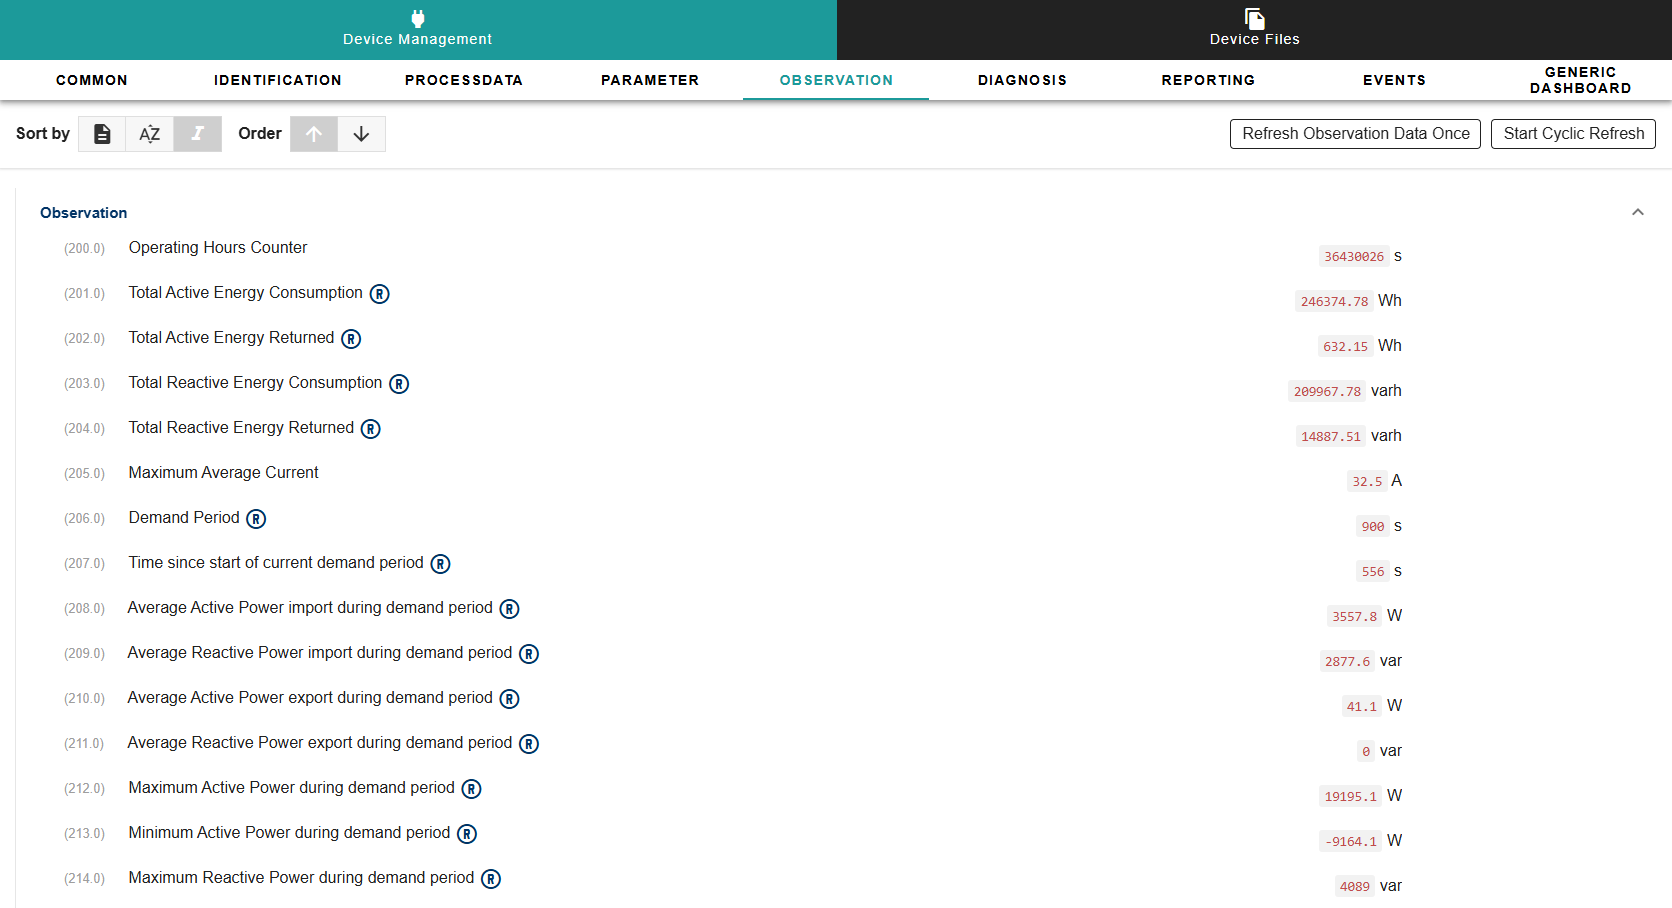The height and width of the screenshot is (908, 1672).
Task: Set ascending order with up arrow
Action: [x=314, y=134]
